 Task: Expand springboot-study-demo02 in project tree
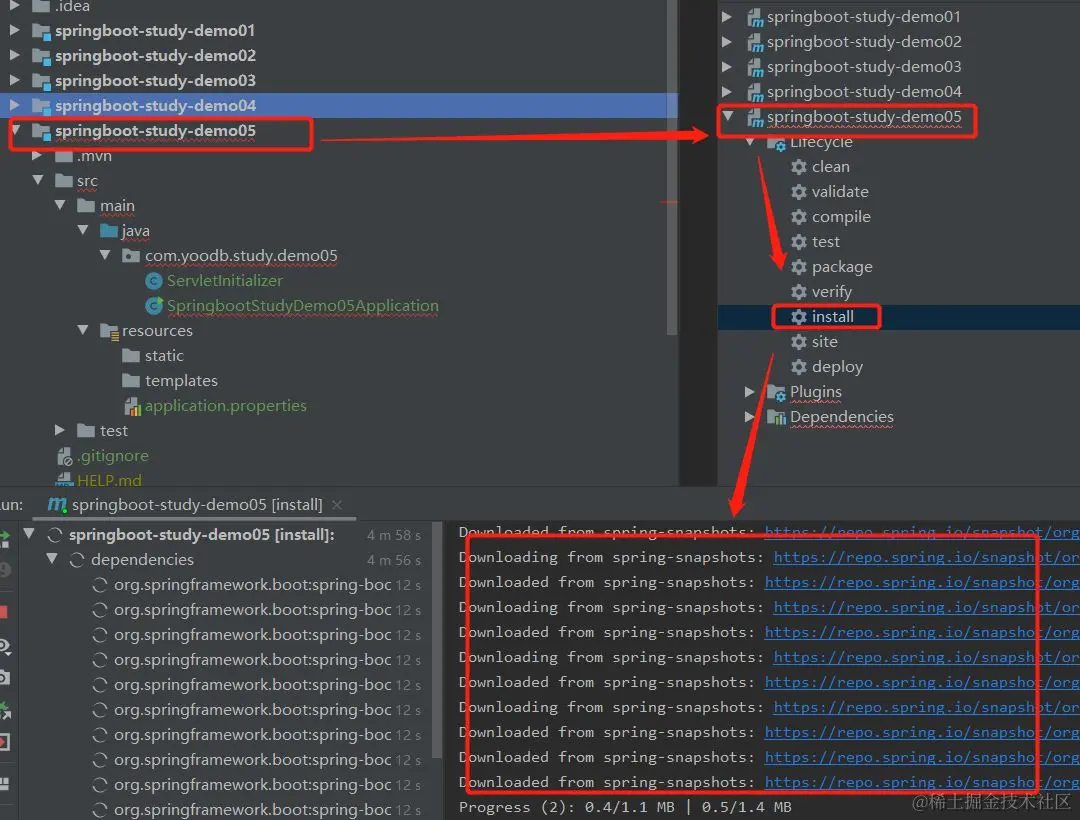click(x=14, y=55)
